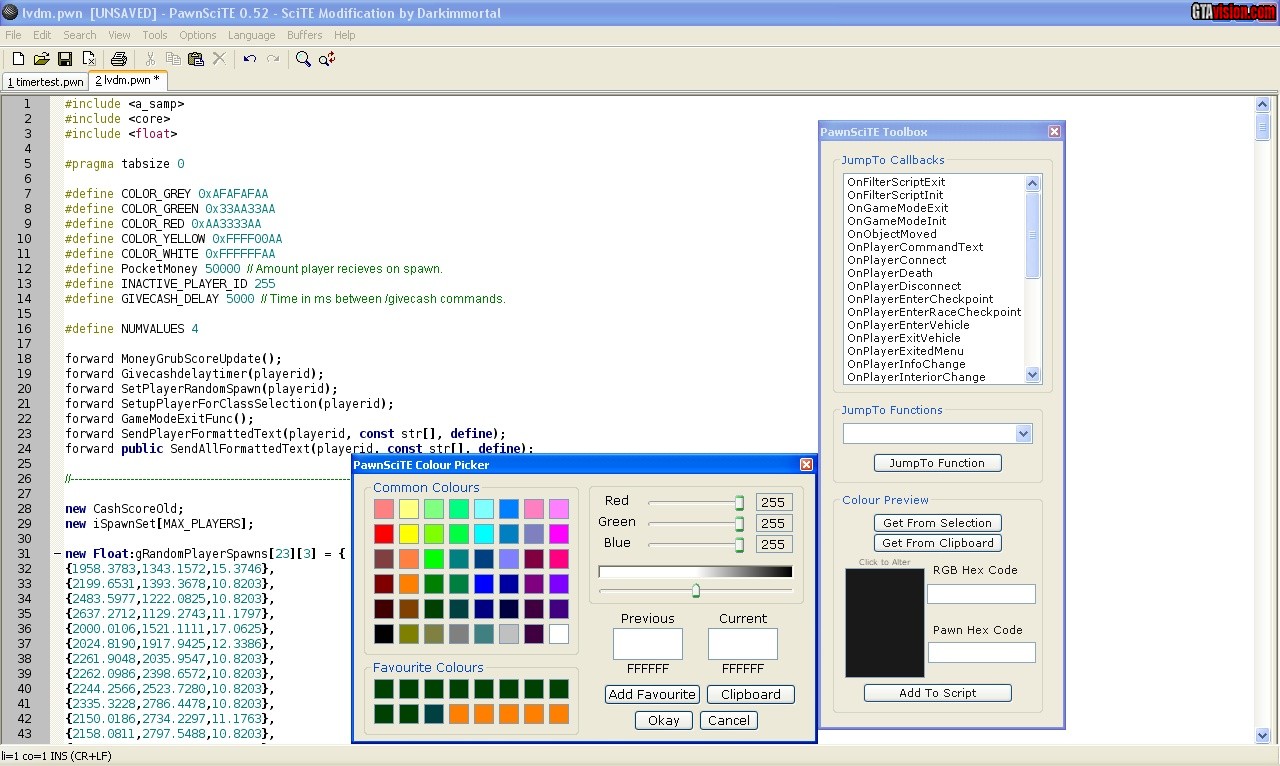Click the Red slider handle
The image size is (1280, 766).
740,502
